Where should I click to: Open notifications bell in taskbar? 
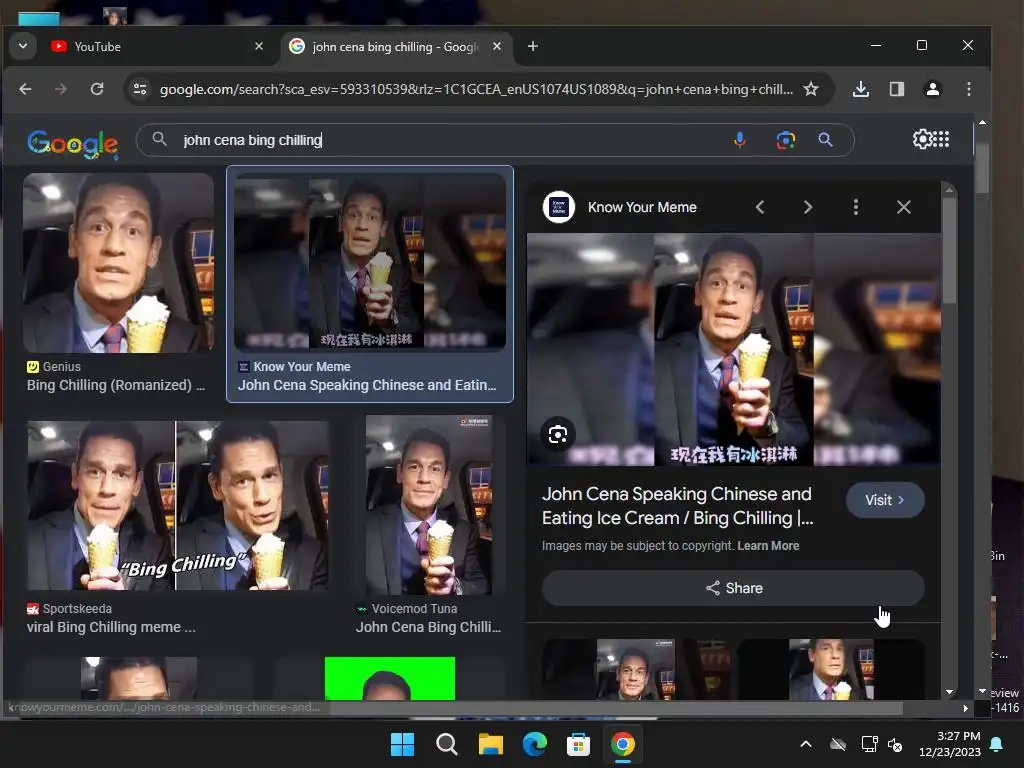click(997, 744)
